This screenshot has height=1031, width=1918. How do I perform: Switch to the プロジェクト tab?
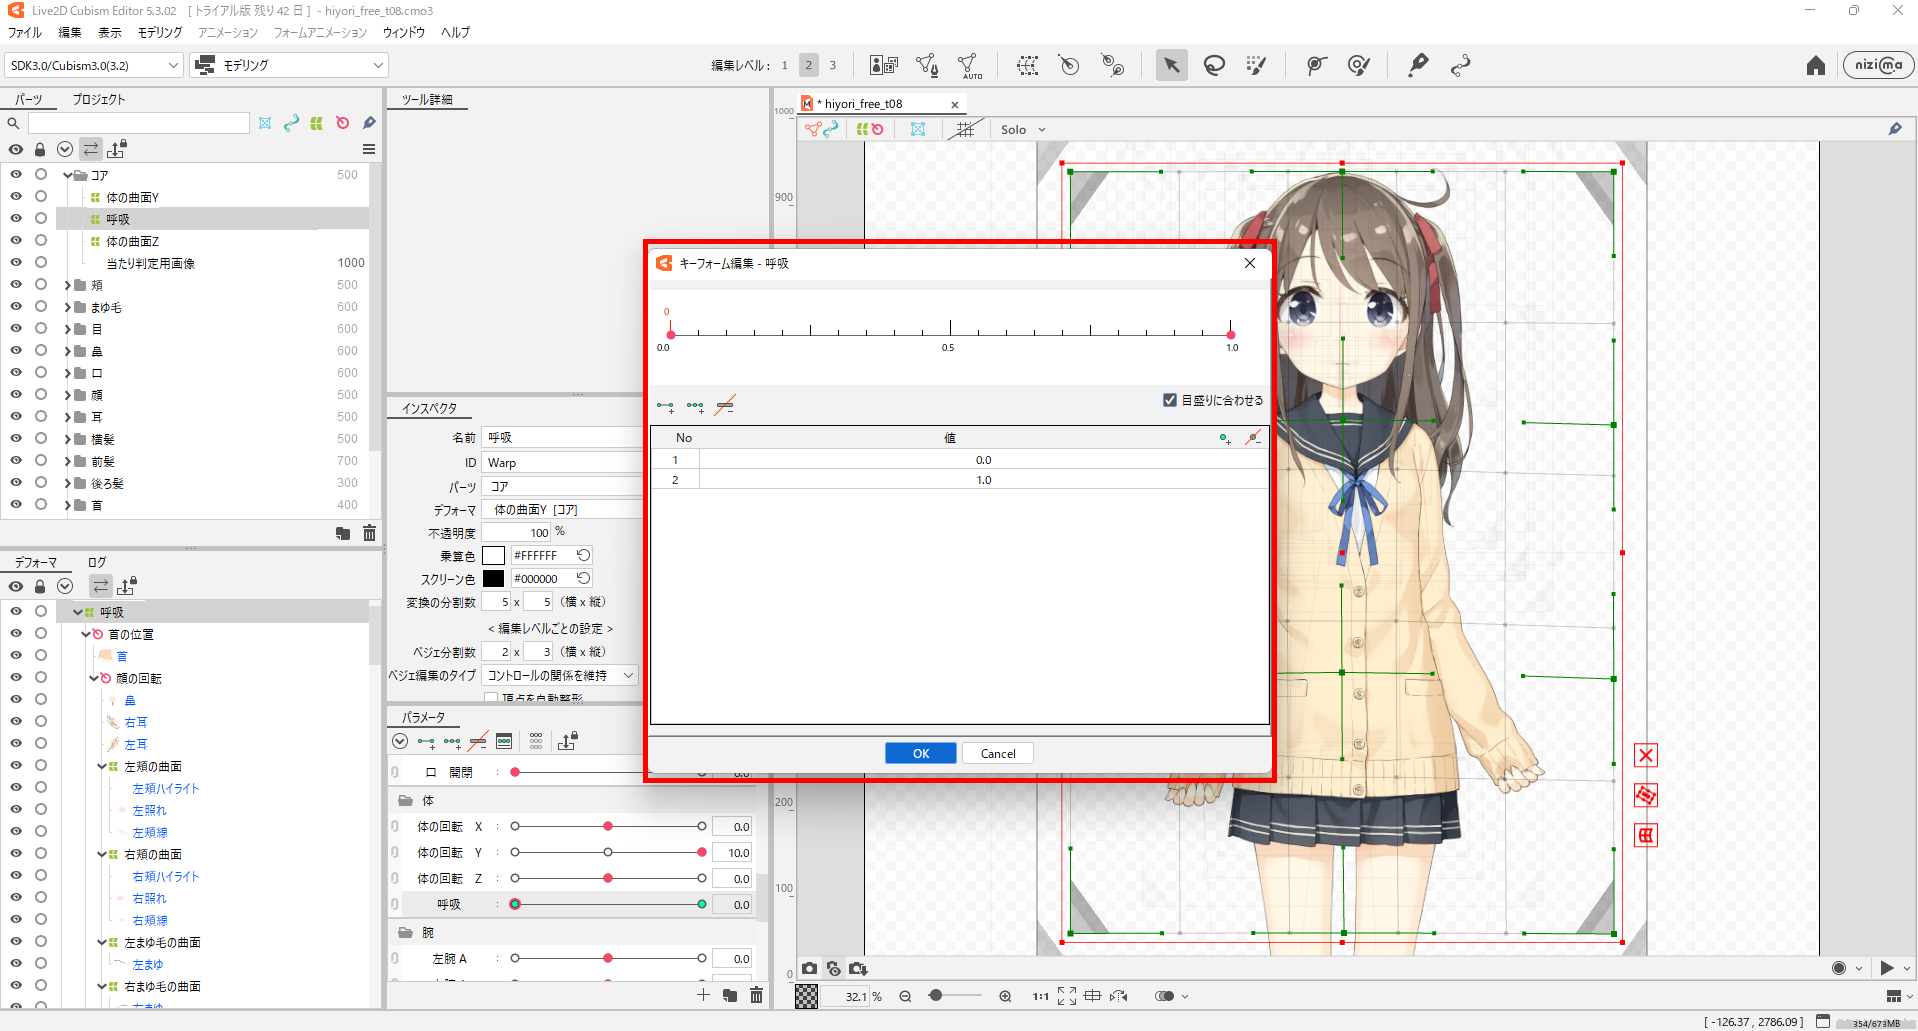(99, 100)
